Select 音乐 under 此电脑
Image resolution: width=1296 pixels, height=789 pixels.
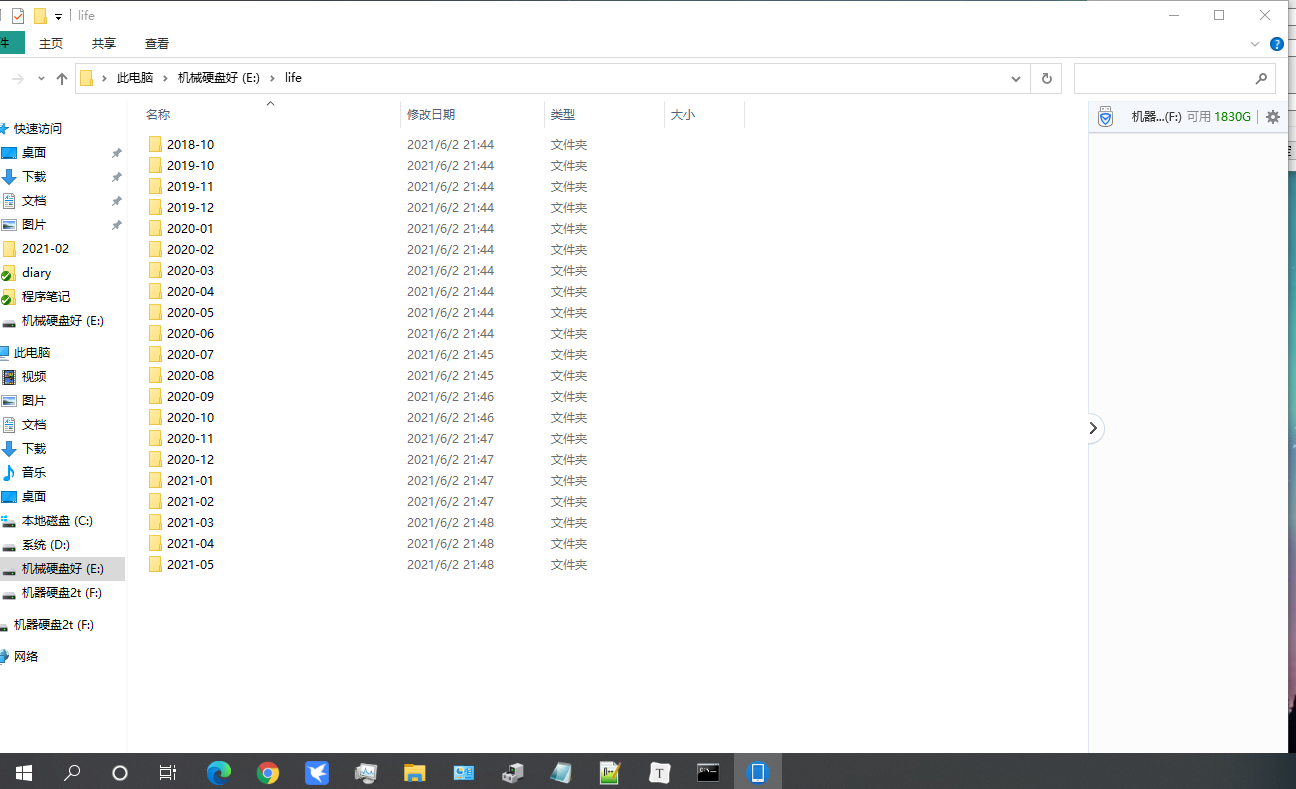[34, 473]
